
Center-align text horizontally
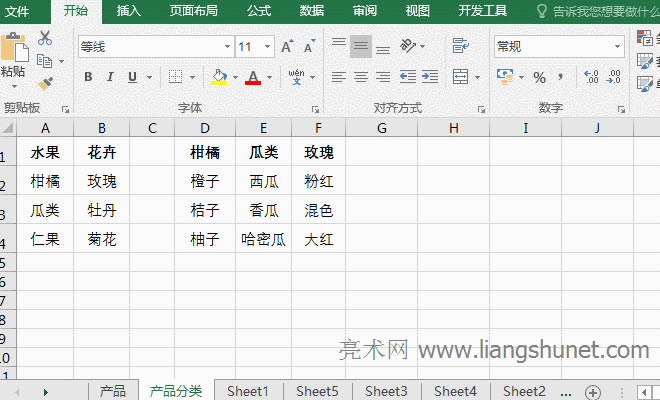361,77
